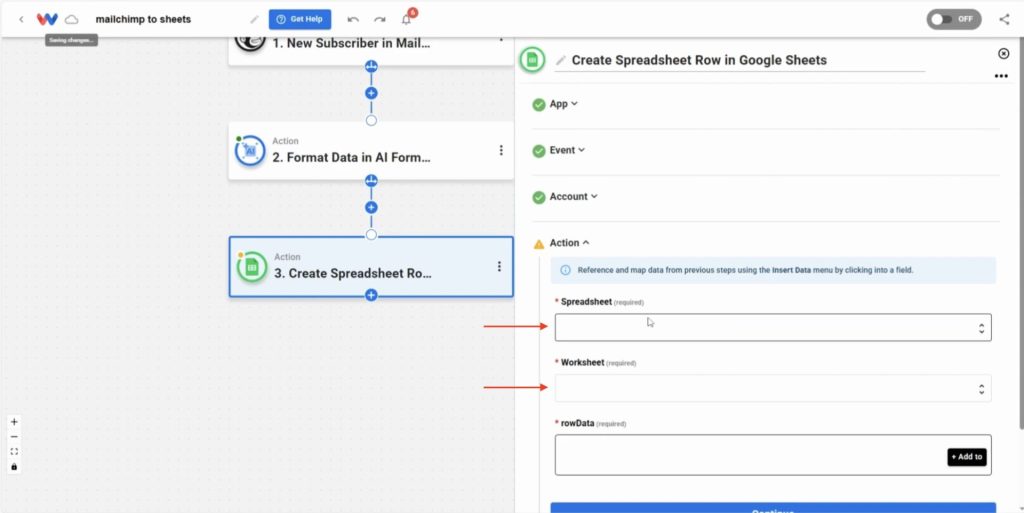Open the panel's three-dot more menu
This screenshot has width=1024, height=513.
(1000, 76)
